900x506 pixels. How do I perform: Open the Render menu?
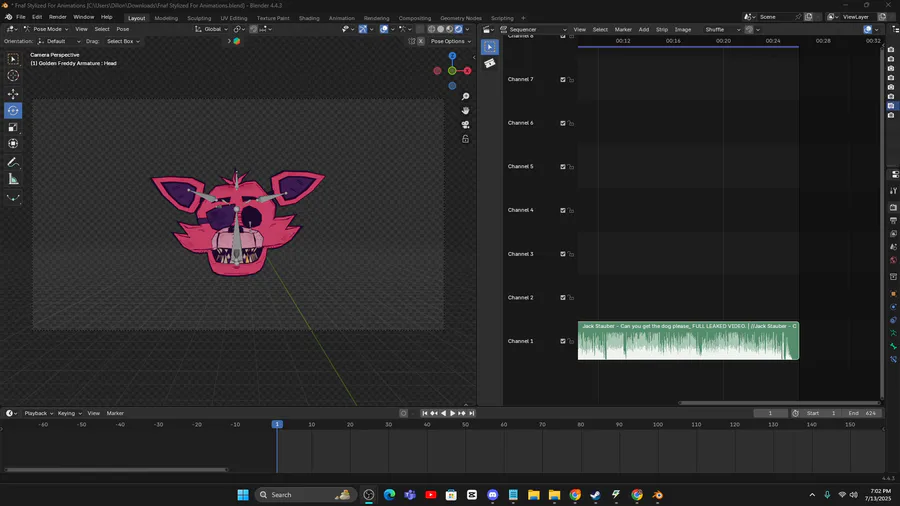[57, 17]
